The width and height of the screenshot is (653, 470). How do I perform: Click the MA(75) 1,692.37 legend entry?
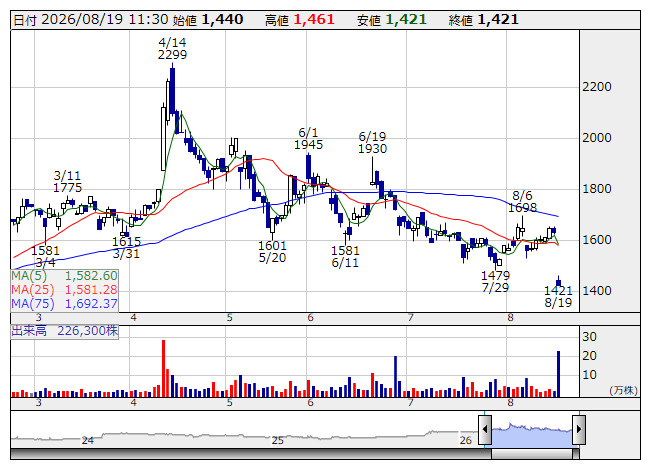click(x=65, y=304)
